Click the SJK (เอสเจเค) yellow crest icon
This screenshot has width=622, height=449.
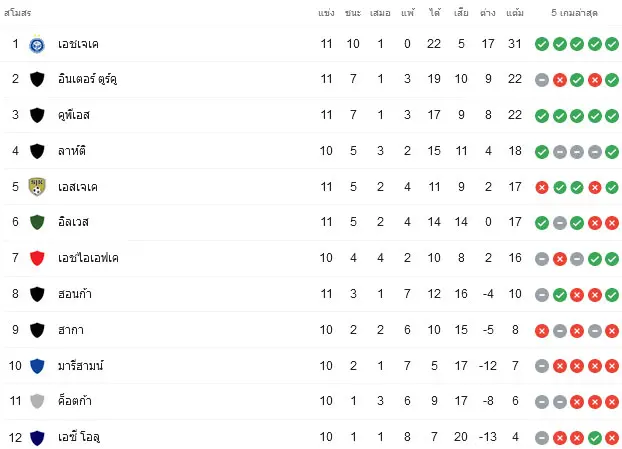click(x=37, y=187)
